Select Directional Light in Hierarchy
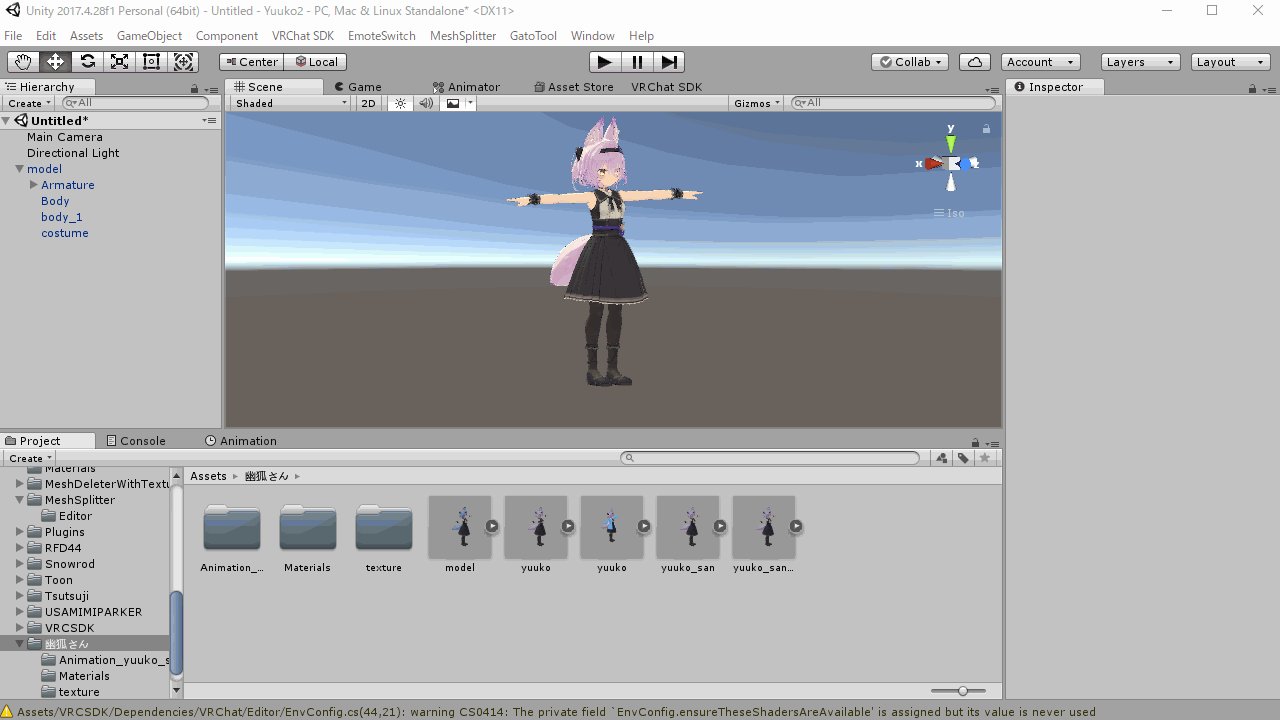The width and height of the screenshot is (1280, 720). [x=73, y=153]
